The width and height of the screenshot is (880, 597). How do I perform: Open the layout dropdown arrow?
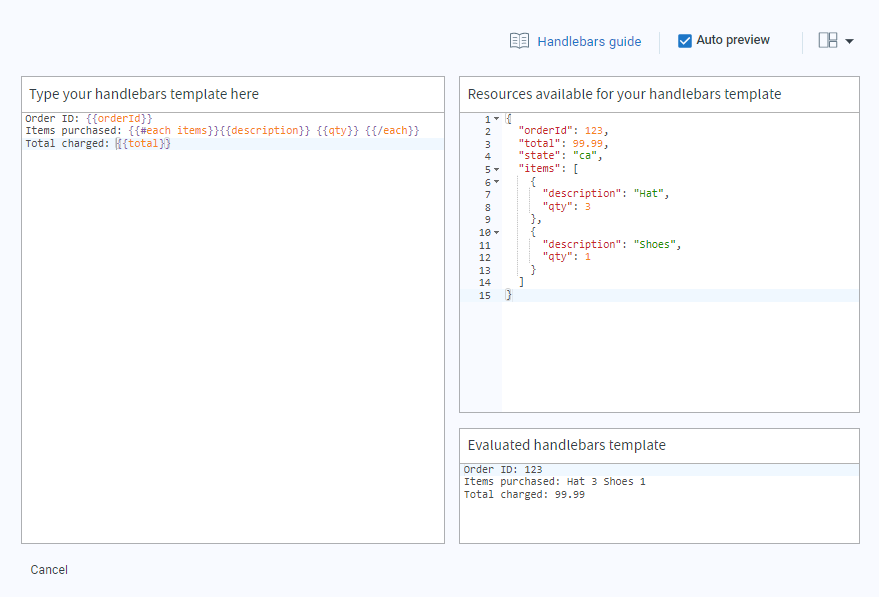tap(849, 41)
